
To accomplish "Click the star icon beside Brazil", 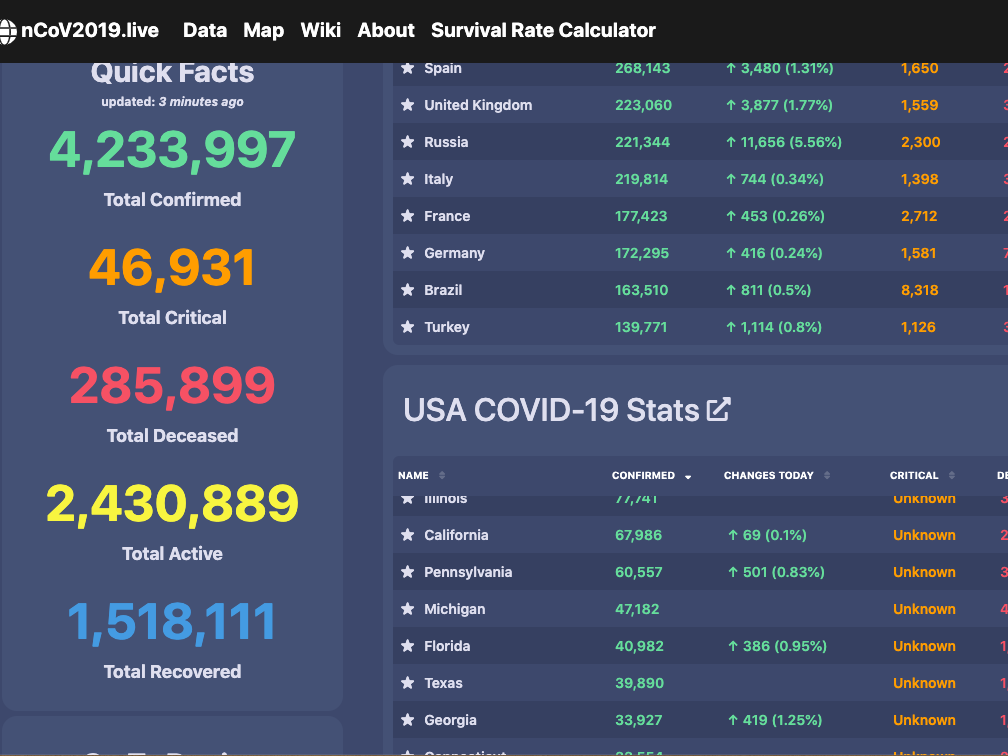I will 407,290.
